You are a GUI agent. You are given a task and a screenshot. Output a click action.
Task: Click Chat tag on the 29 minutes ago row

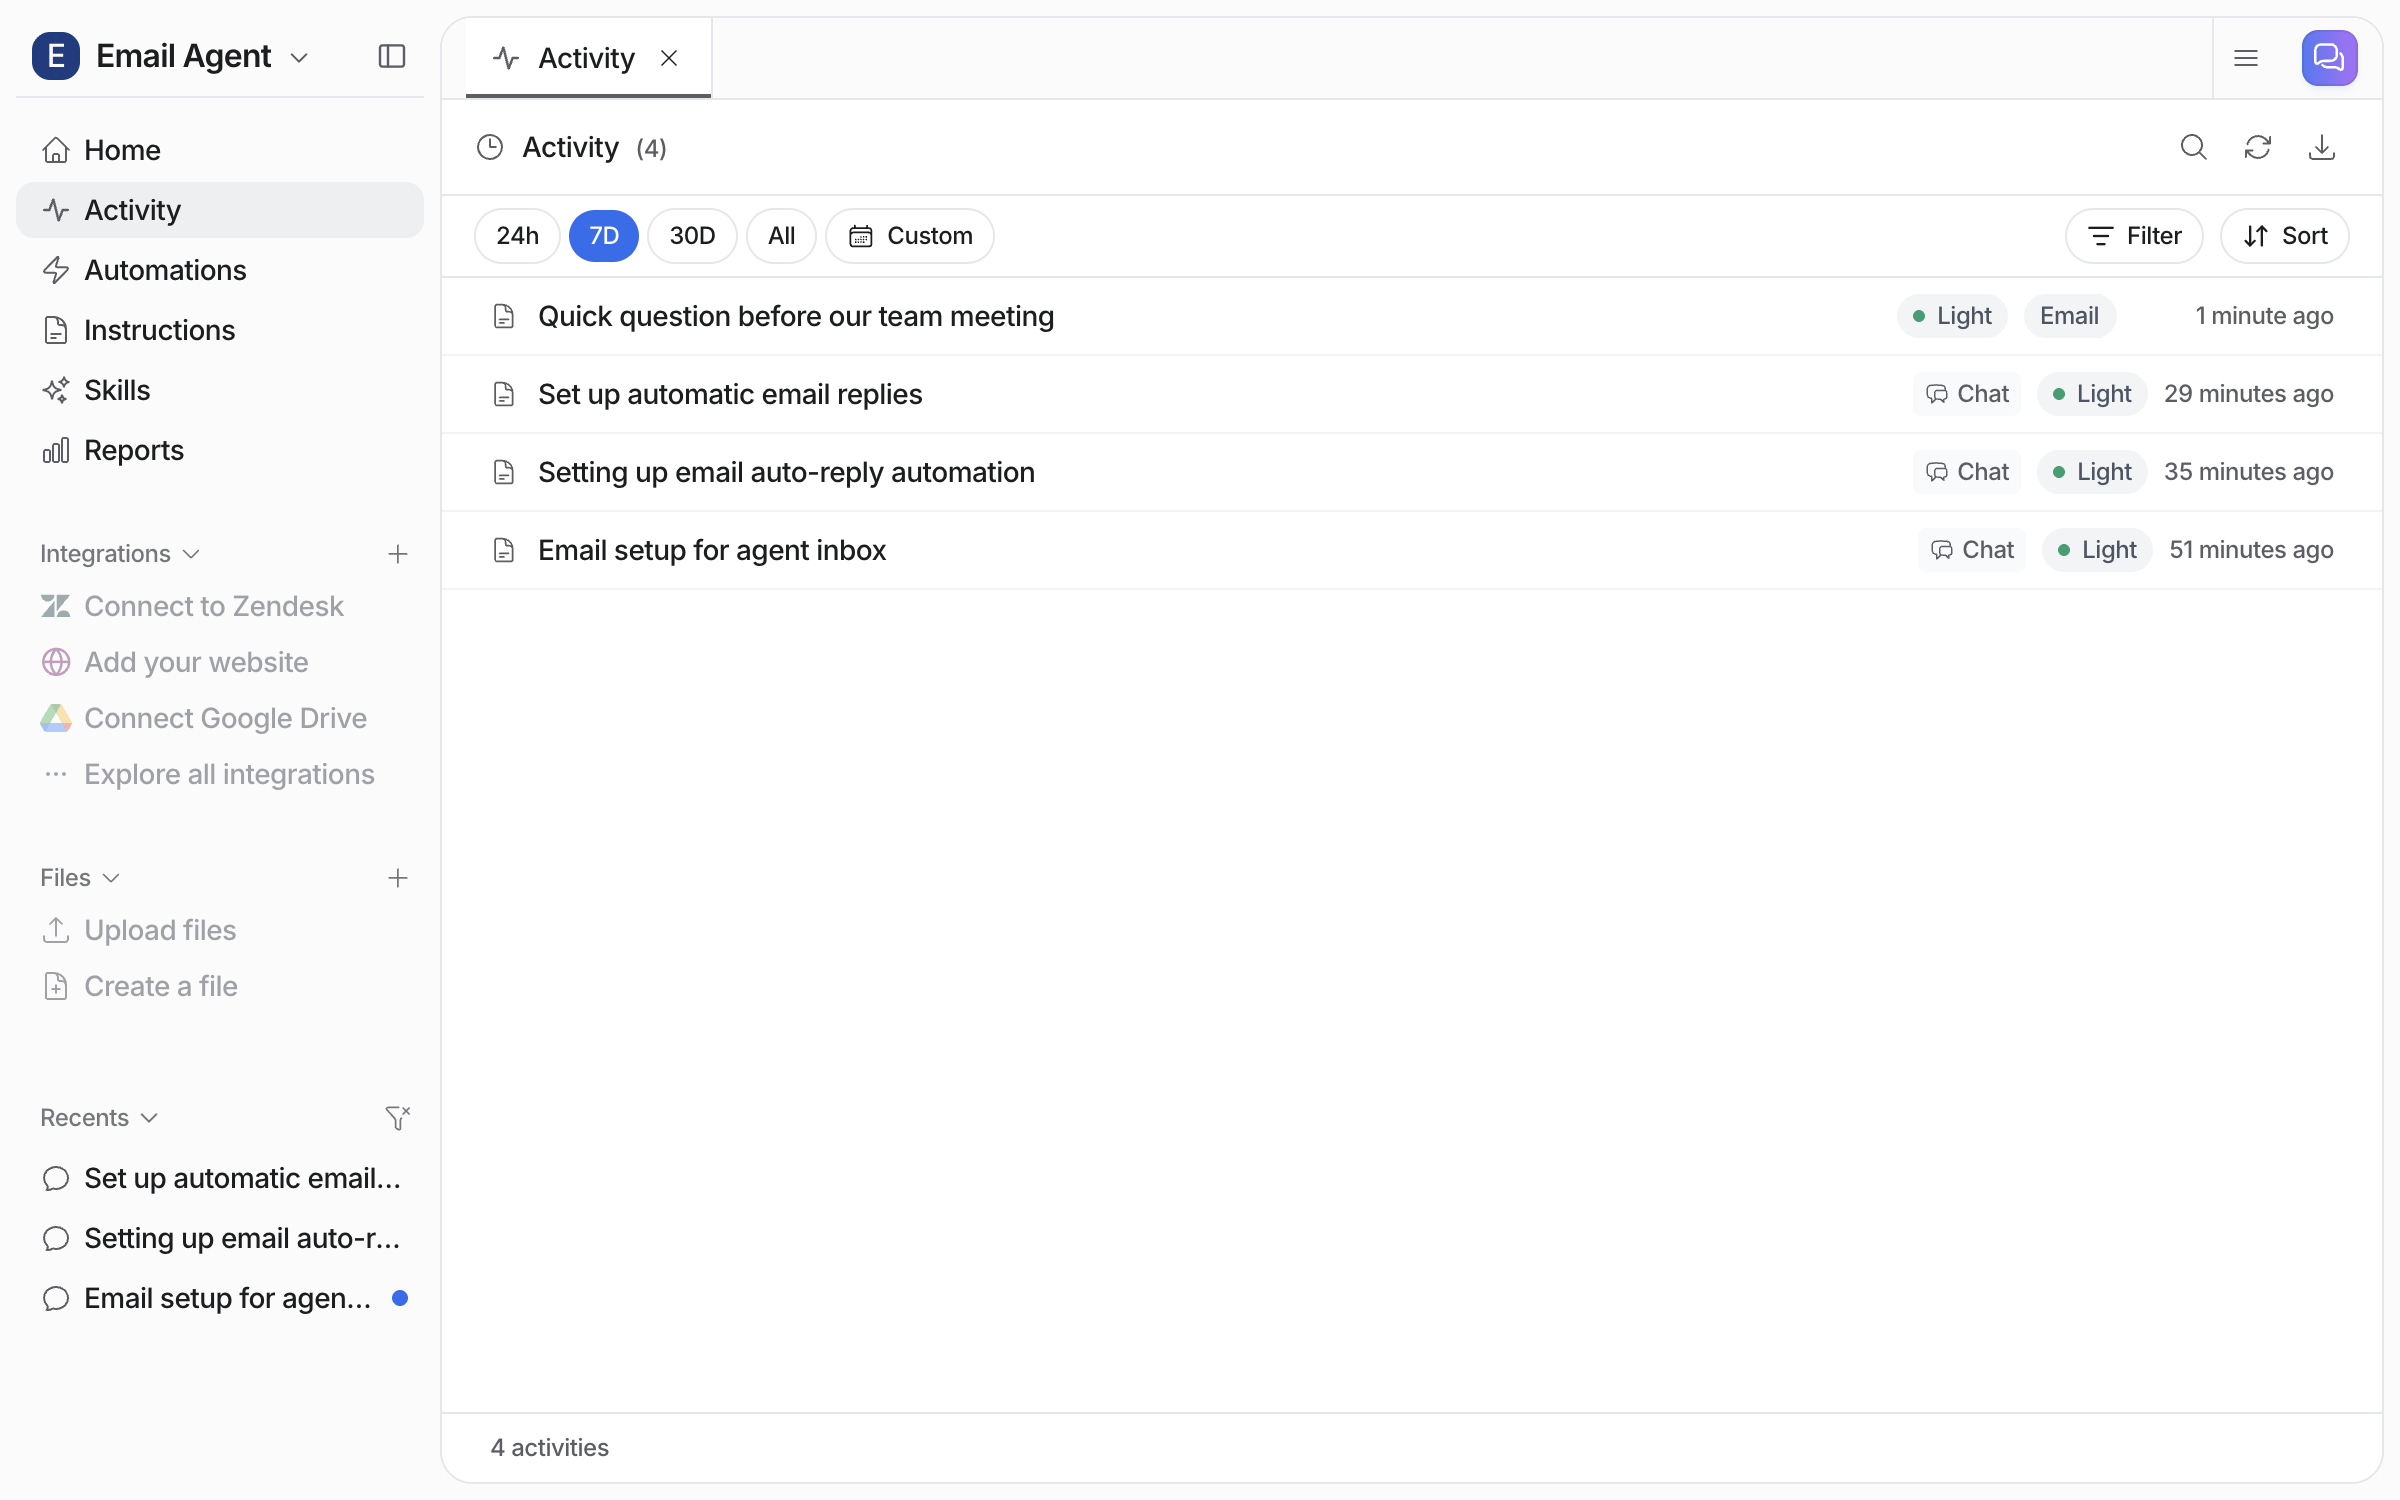(x=1967, y=394)
